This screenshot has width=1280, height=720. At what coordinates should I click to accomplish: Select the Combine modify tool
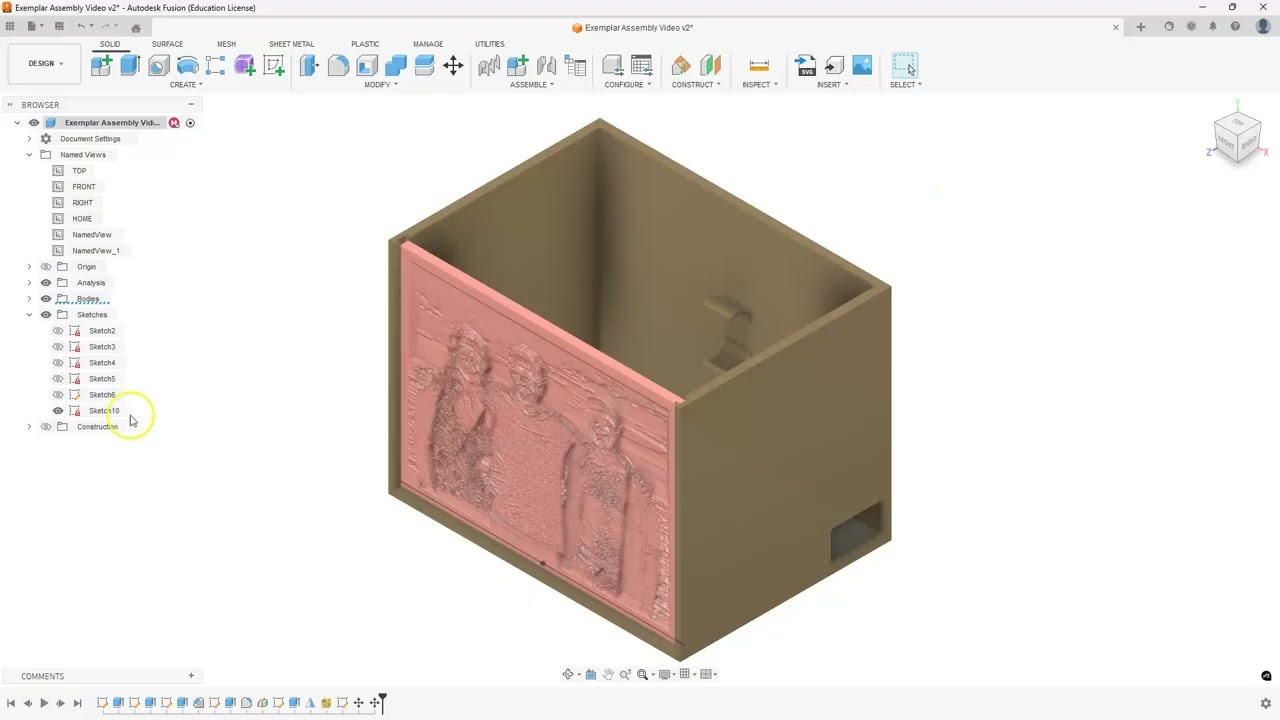[396, 66]
